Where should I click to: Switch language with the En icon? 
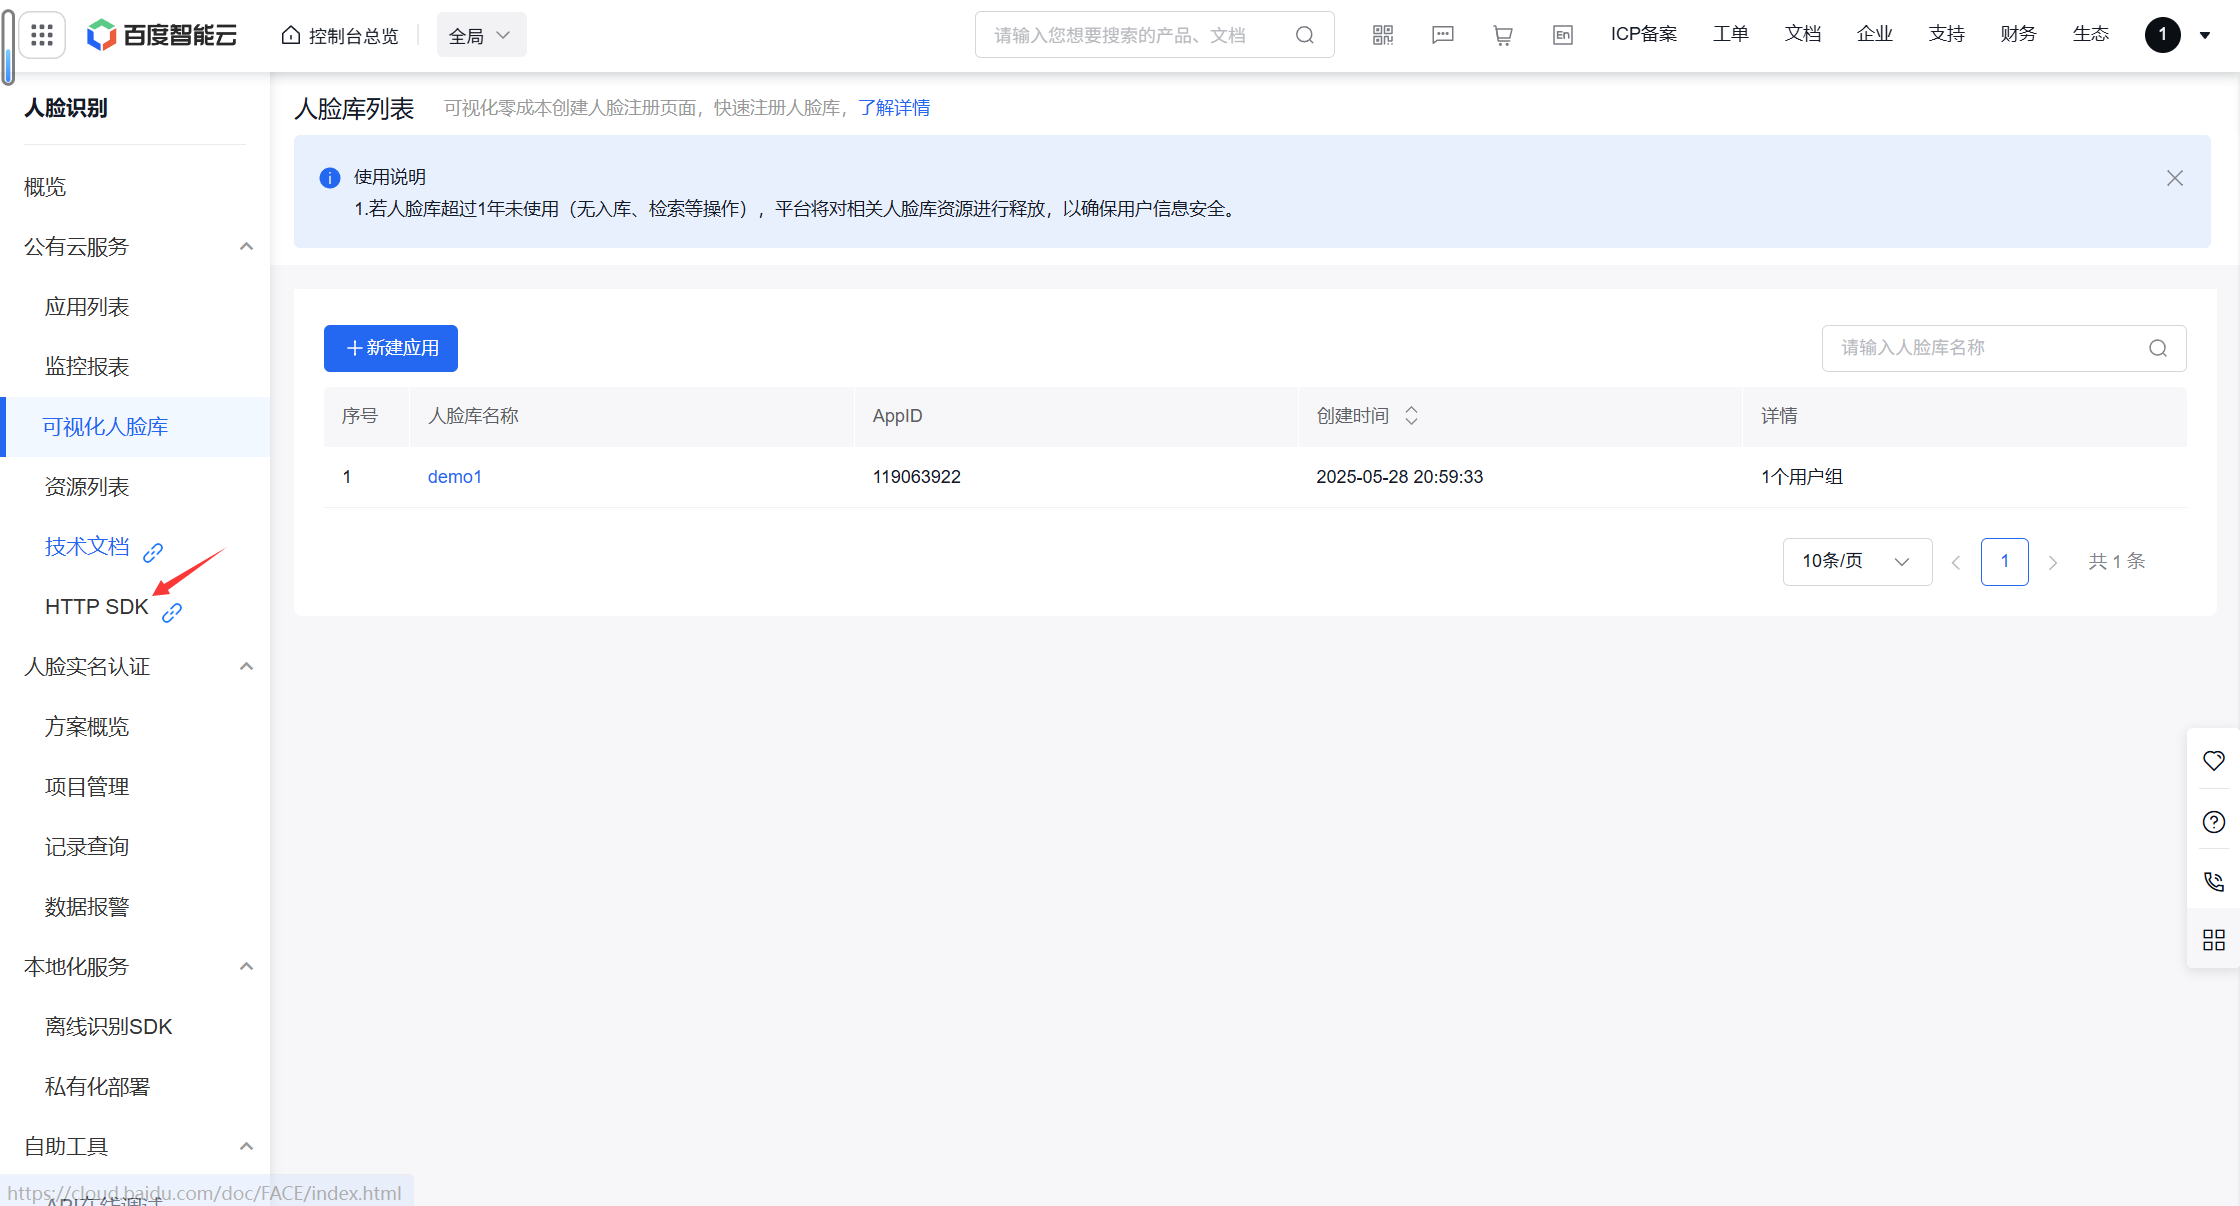[x=1562, y=35]
